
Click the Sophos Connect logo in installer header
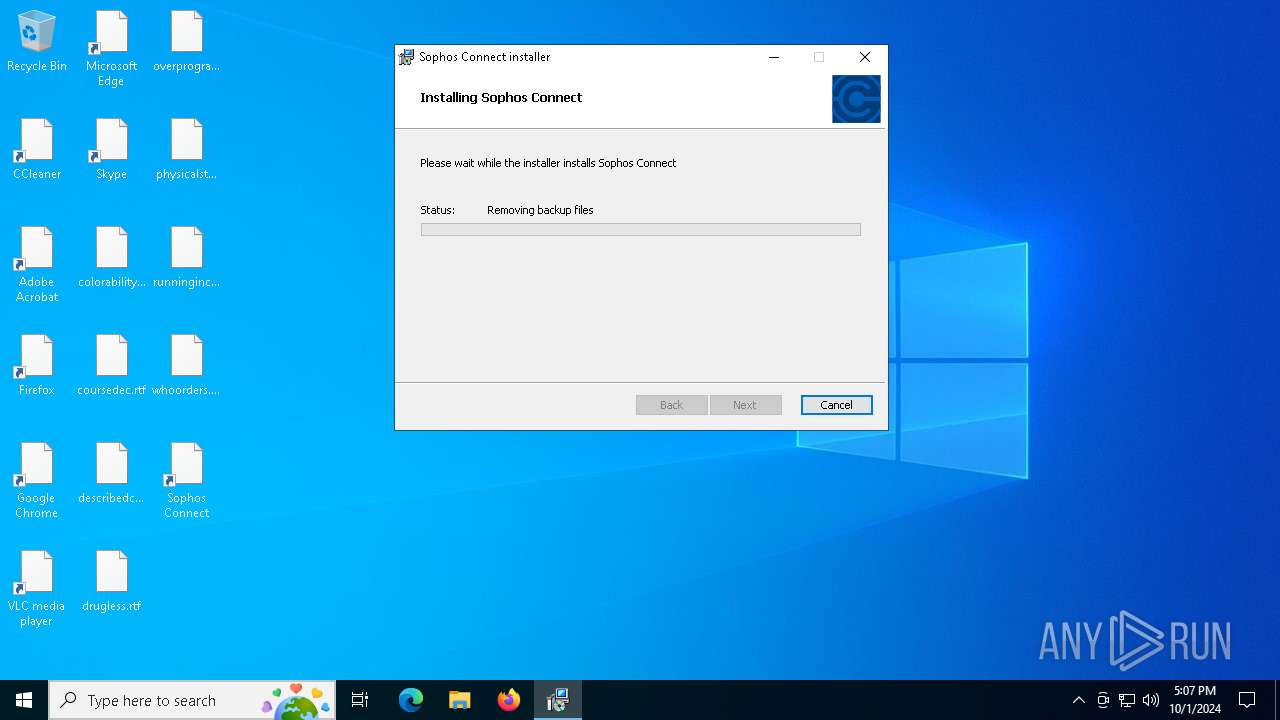(x=856, y=99)
